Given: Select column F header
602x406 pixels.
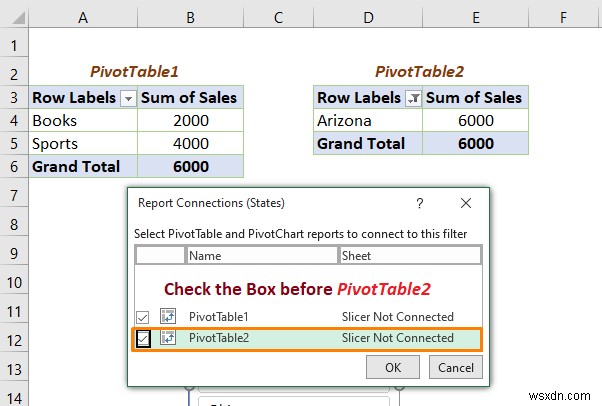Looking at the screenshot, I should (x=563, y=17).
